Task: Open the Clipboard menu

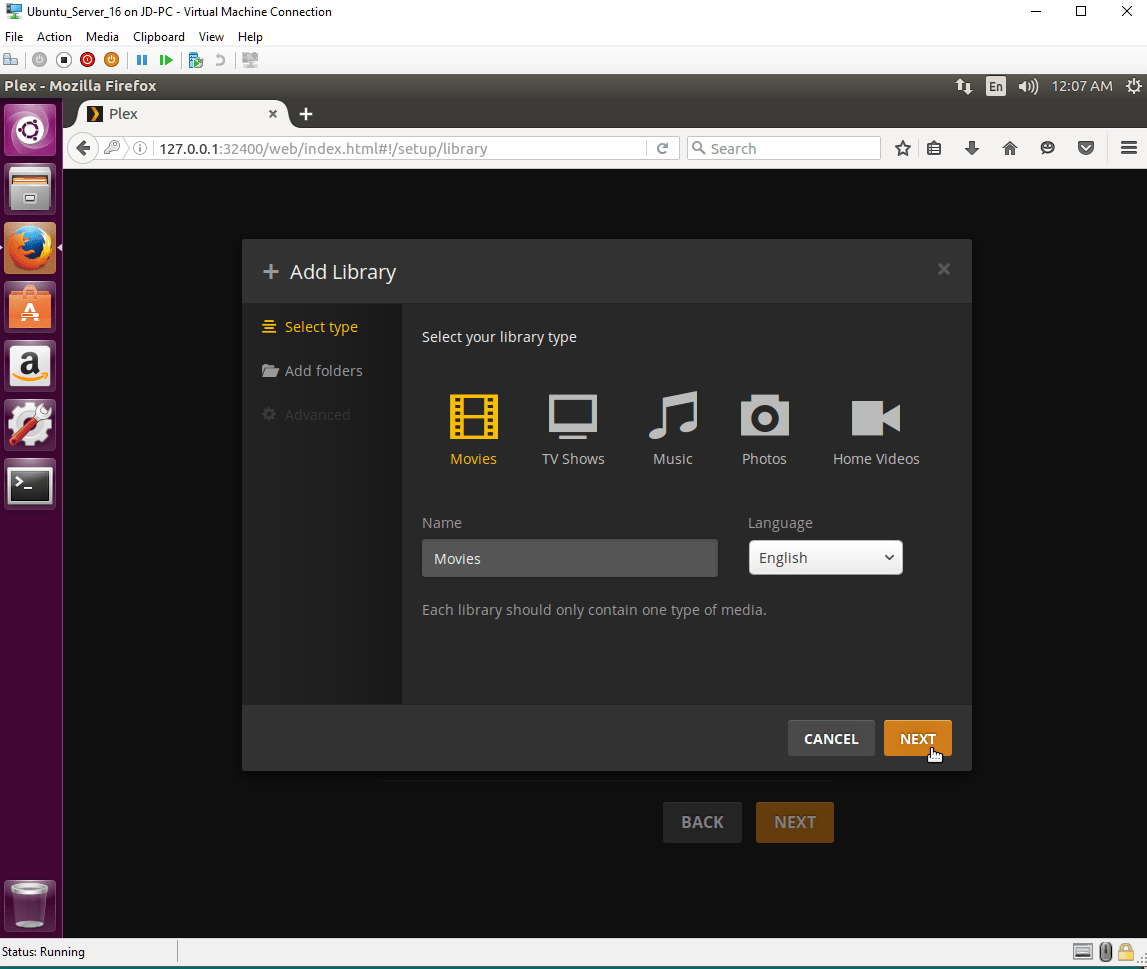Action: click(159, 37)
